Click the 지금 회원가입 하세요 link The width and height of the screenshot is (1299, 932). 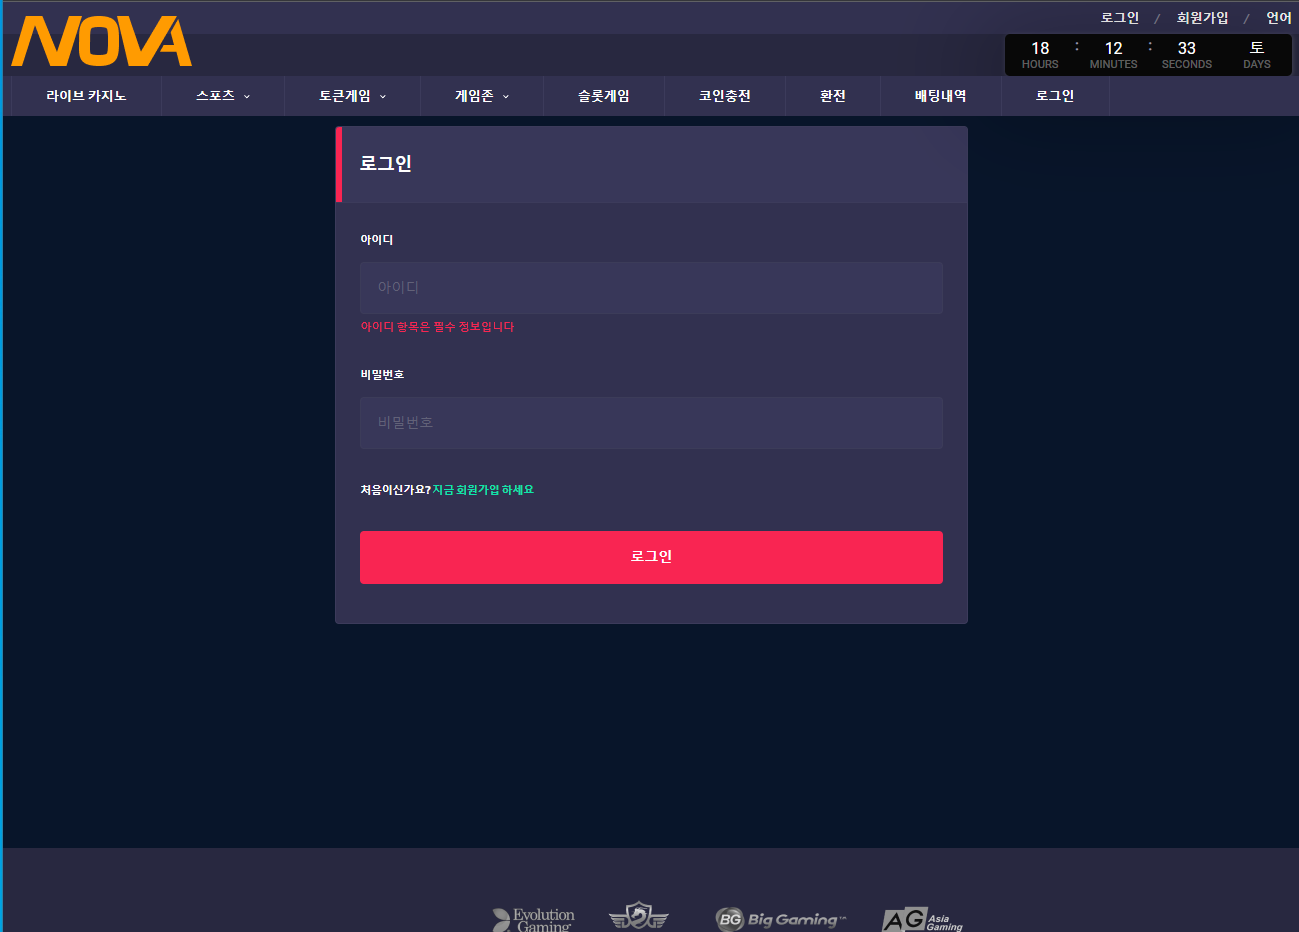[x=483, y=490]
